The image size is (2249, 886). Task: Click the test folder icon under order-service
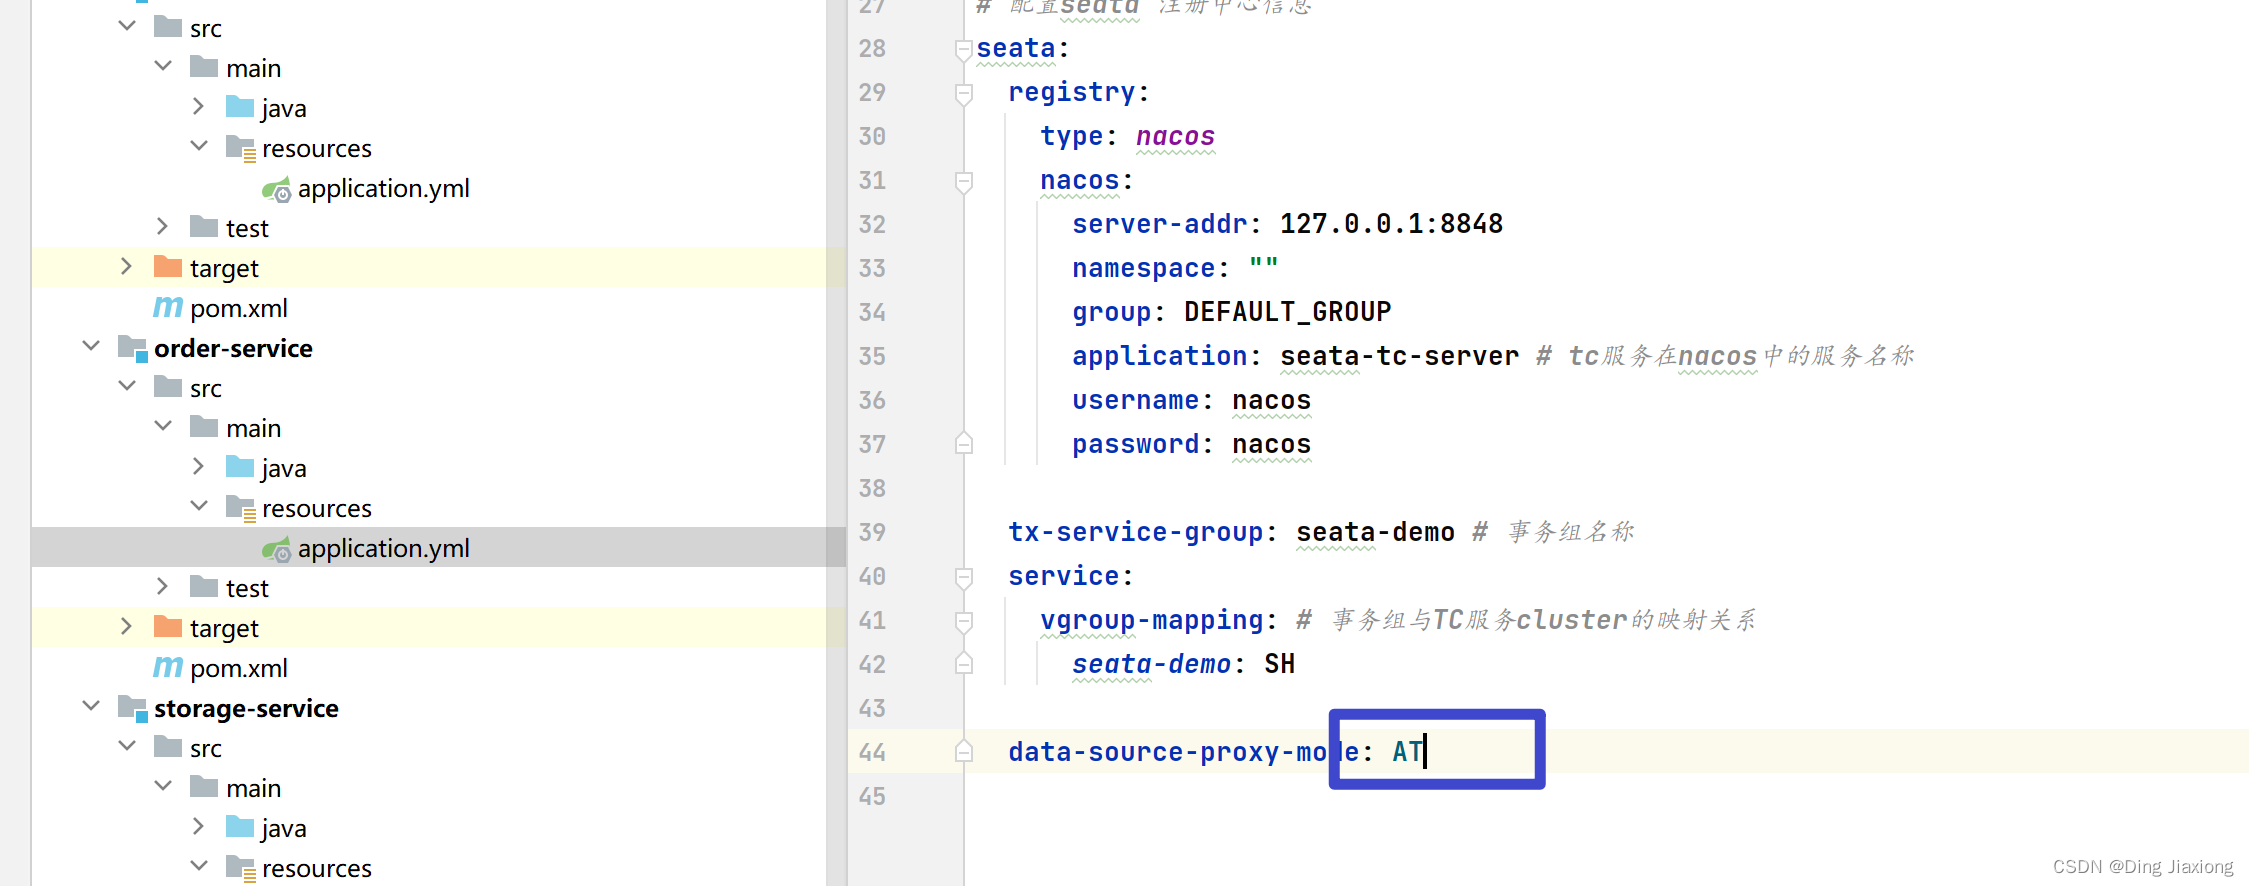[x=204, y=587]
